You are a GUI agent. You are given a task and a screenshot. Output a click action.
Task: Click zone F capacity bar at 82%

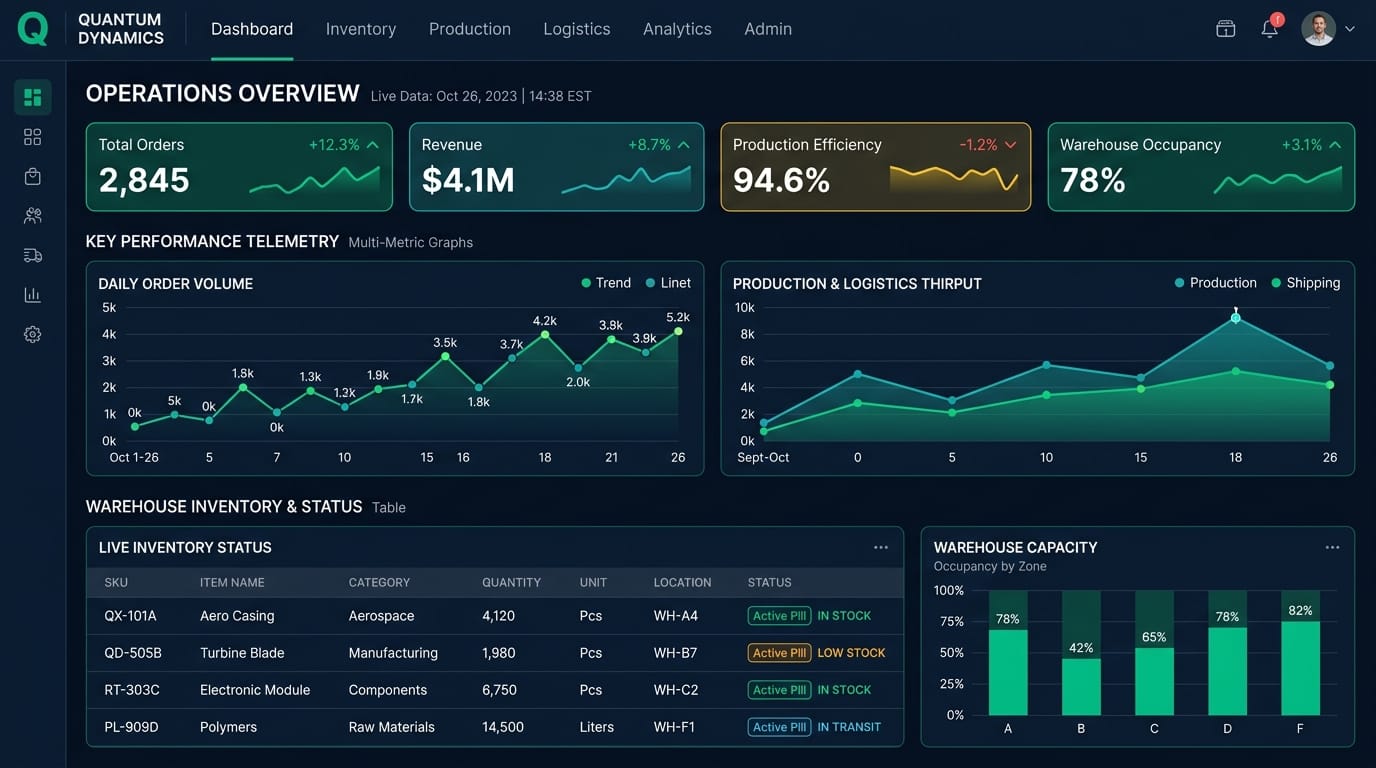[x=1300, y=668]
